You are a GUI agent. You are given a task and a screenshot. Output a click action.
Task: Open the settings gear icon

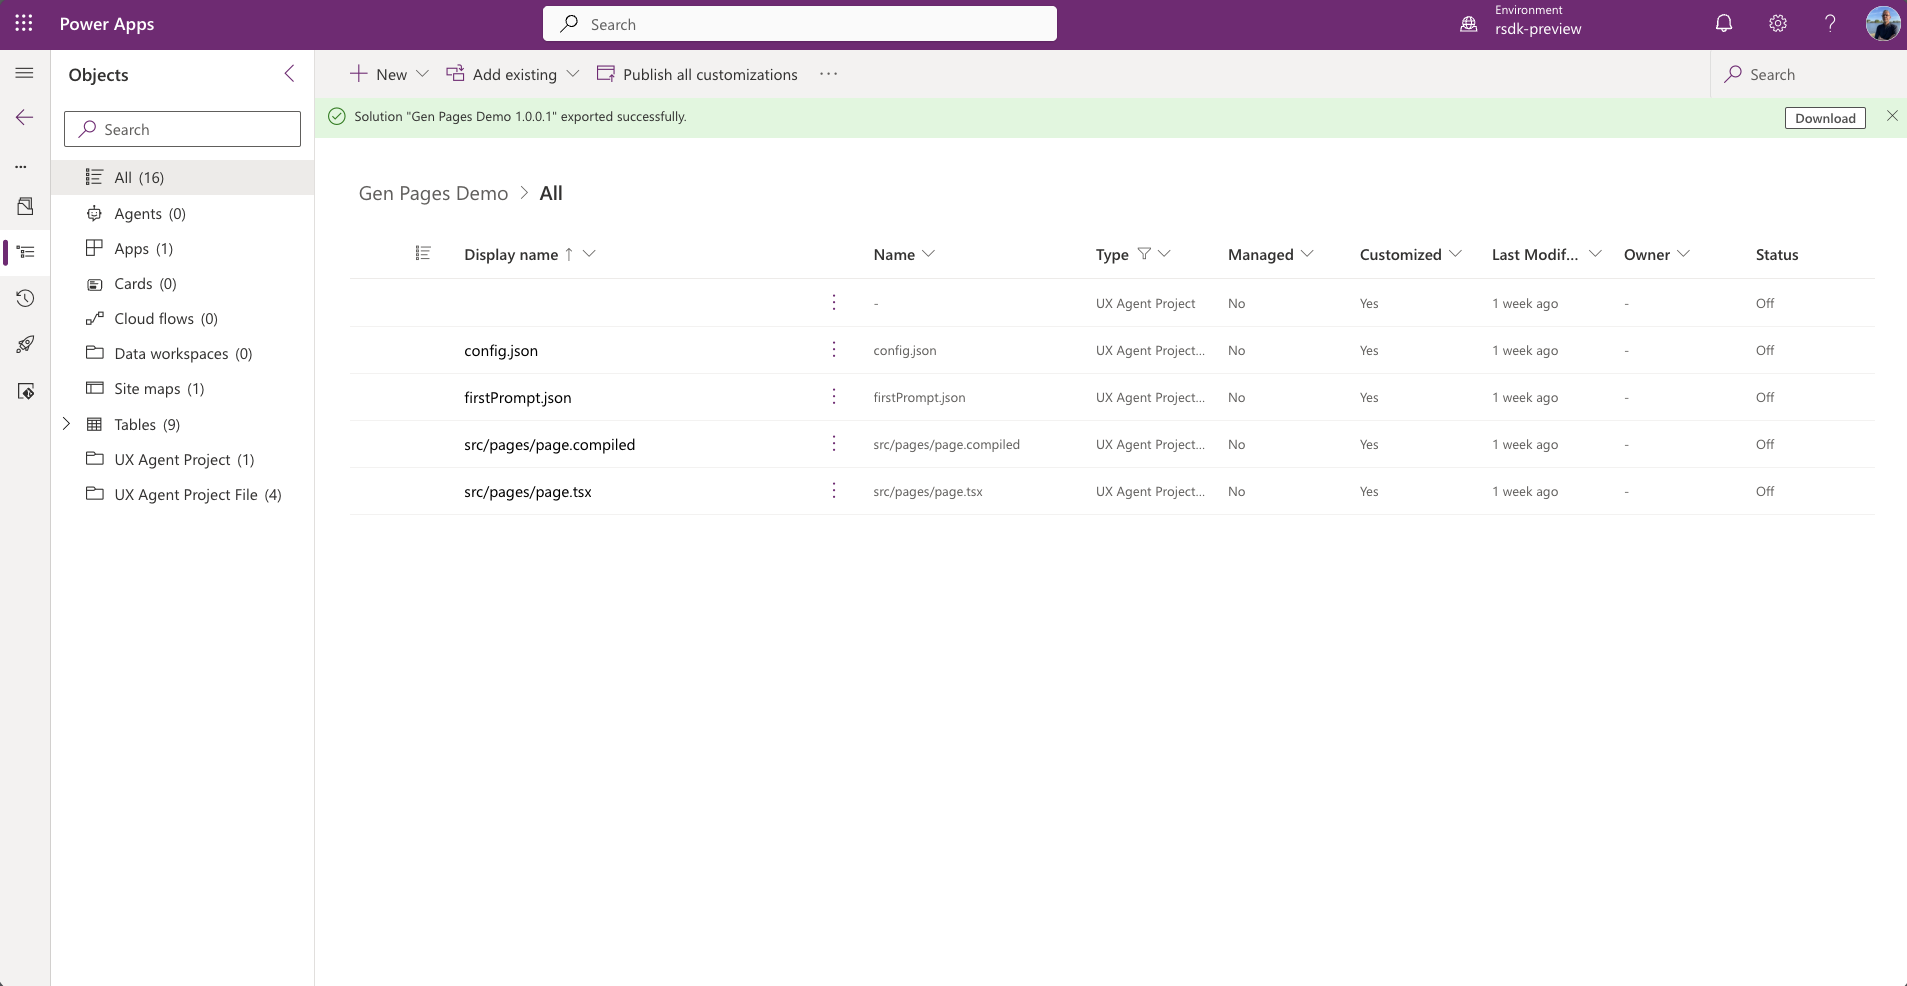1777,24
